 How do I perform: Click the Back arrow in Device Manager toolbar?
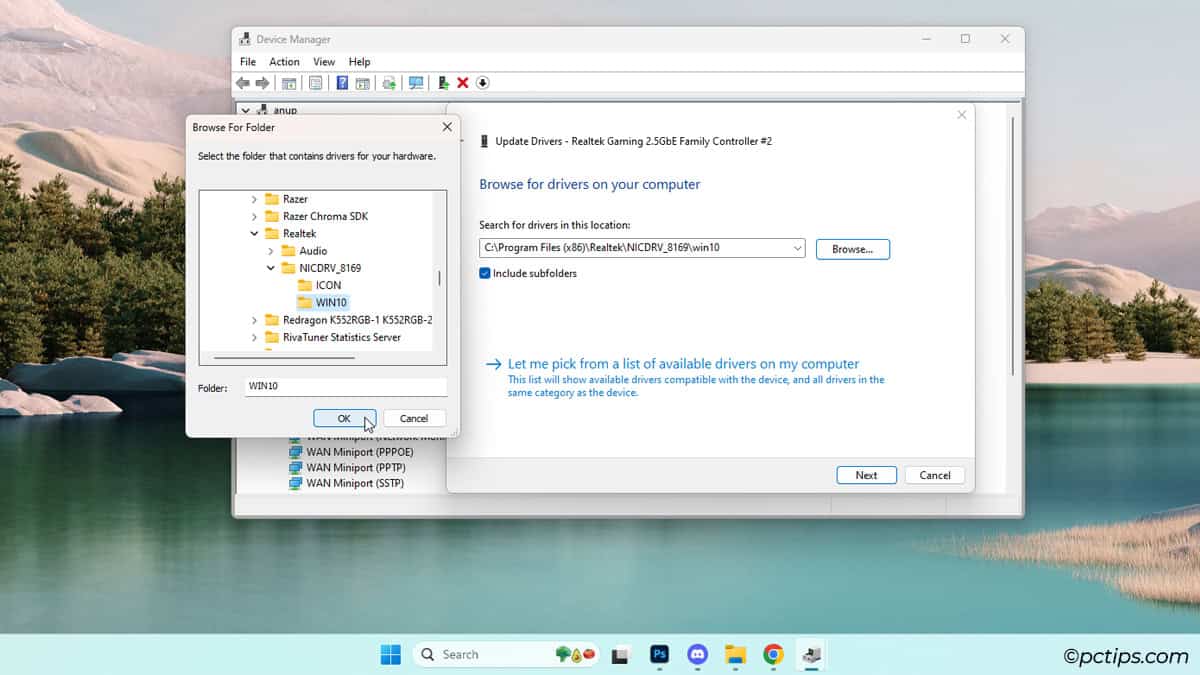coord(243,83)
